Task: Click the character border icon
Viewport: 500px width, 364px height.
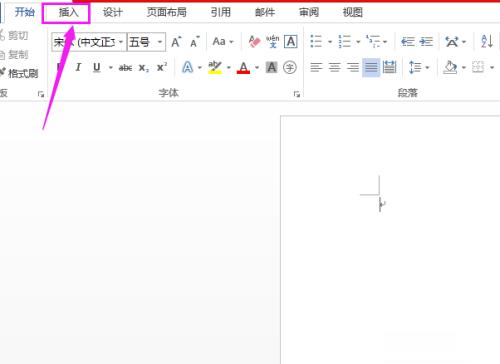Action: coord(291,42)
